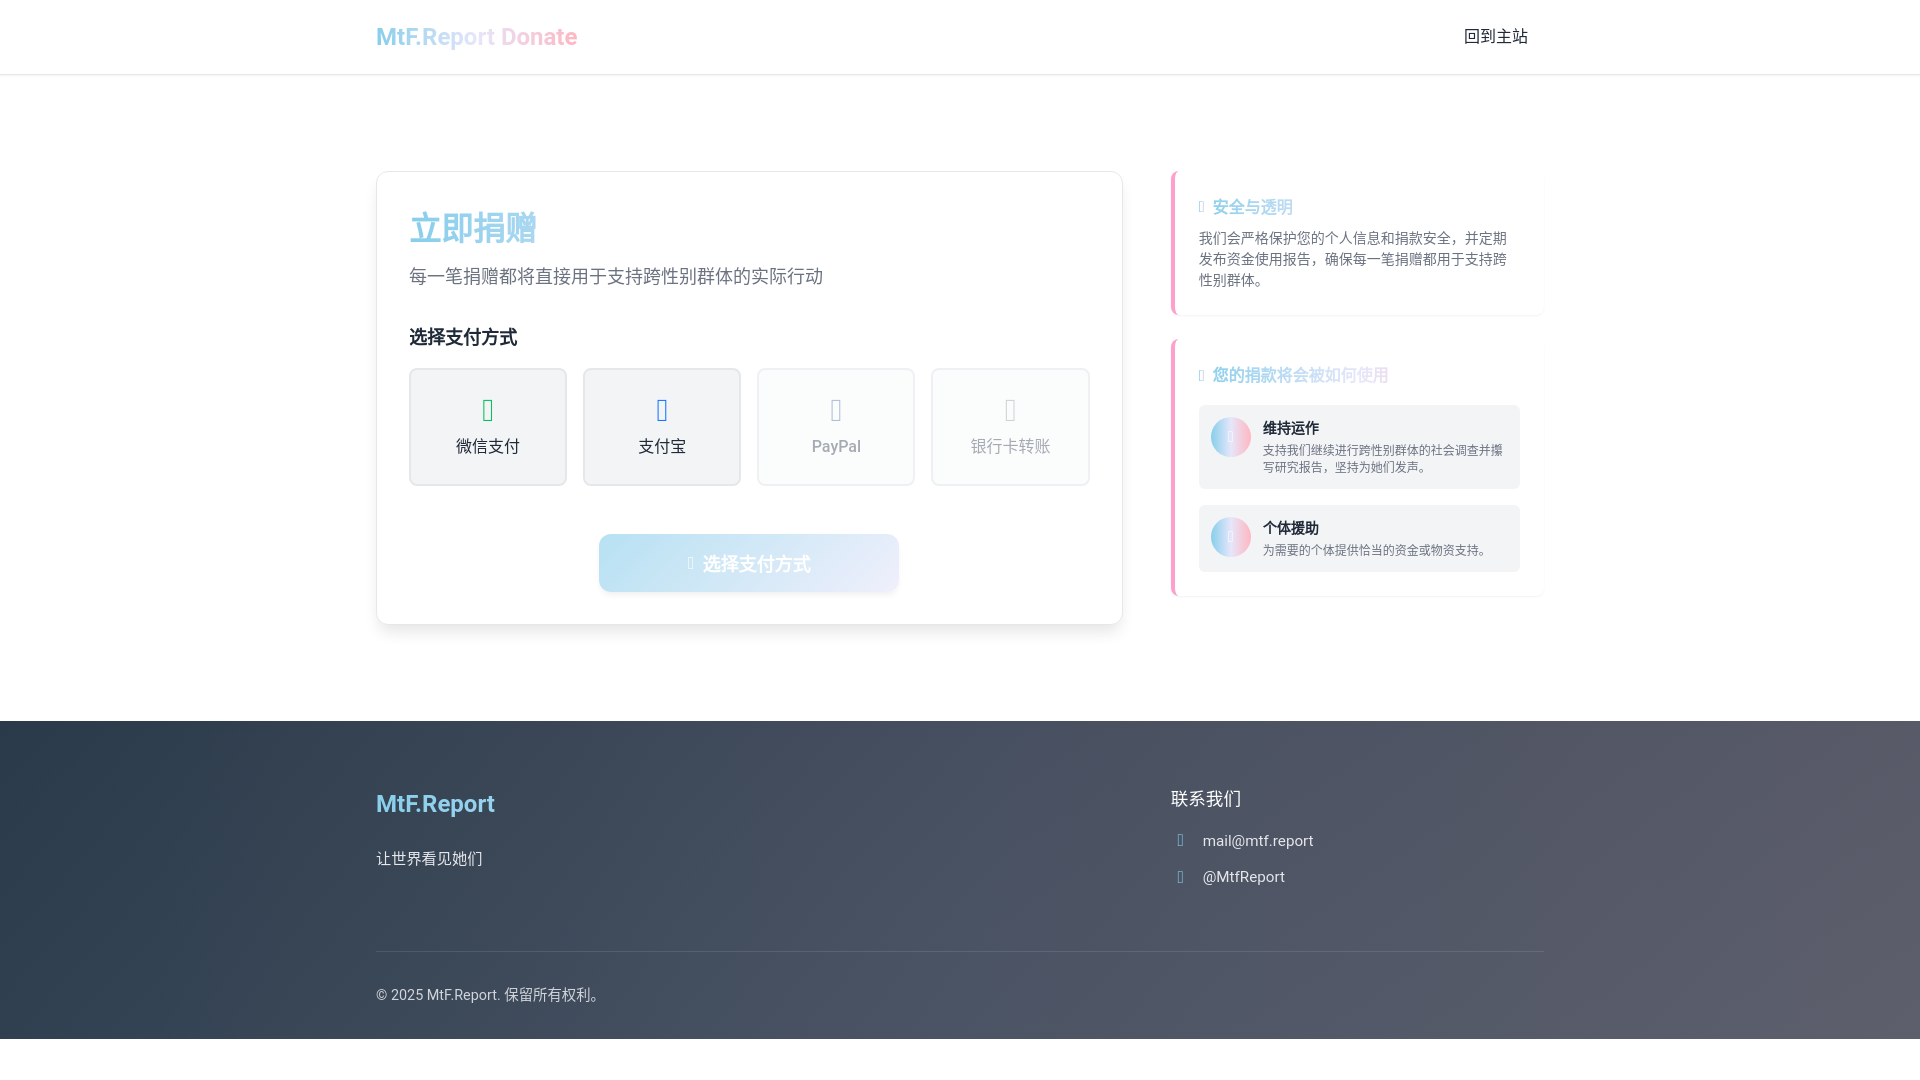Image resolution: width=1920 pixels, height=1080 pixels.
Task: Click the icon next to @MtfReport
Action: [1180, 877]
